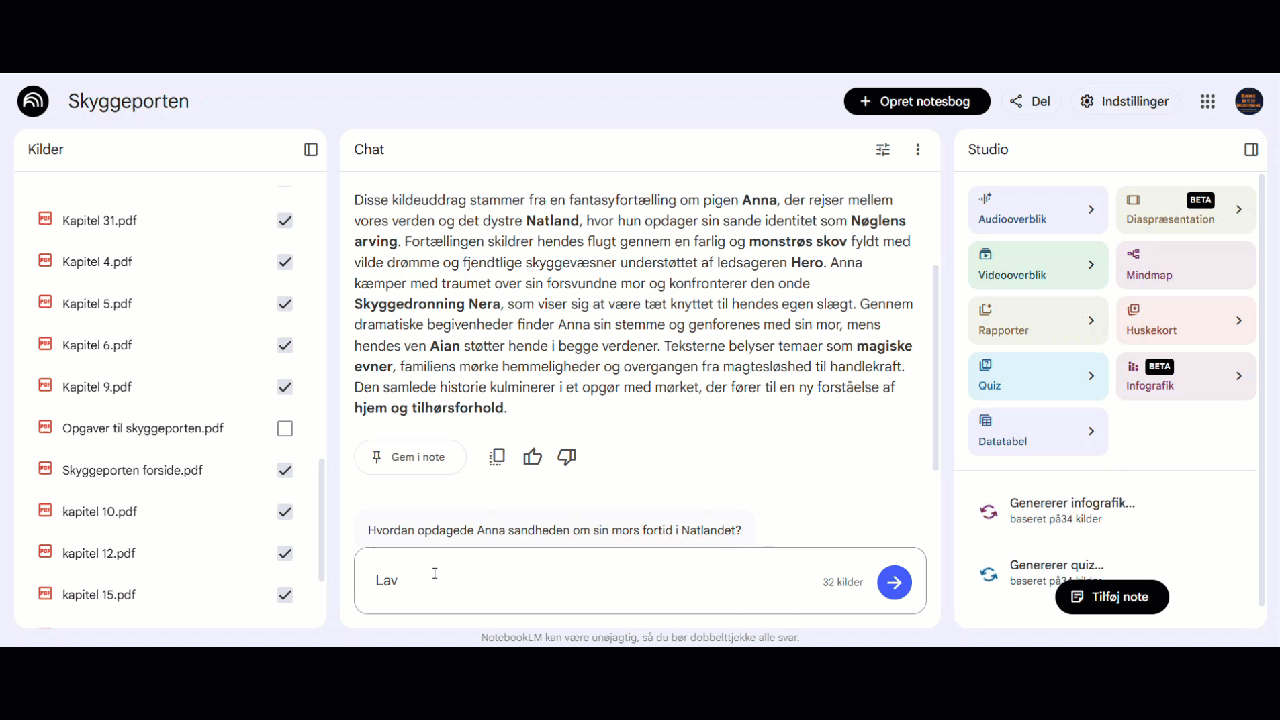Send the chat message arrow
Screen dimensions: 1280x720
coord(894,582)
